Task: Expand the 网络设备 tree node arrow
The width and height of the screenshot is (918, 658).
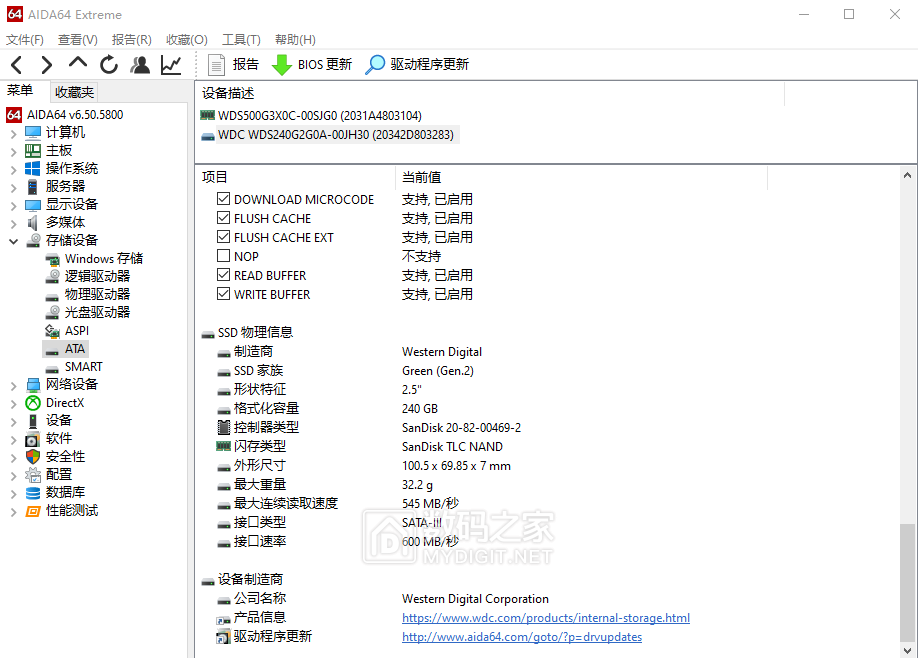Action: tap(13, 386)
